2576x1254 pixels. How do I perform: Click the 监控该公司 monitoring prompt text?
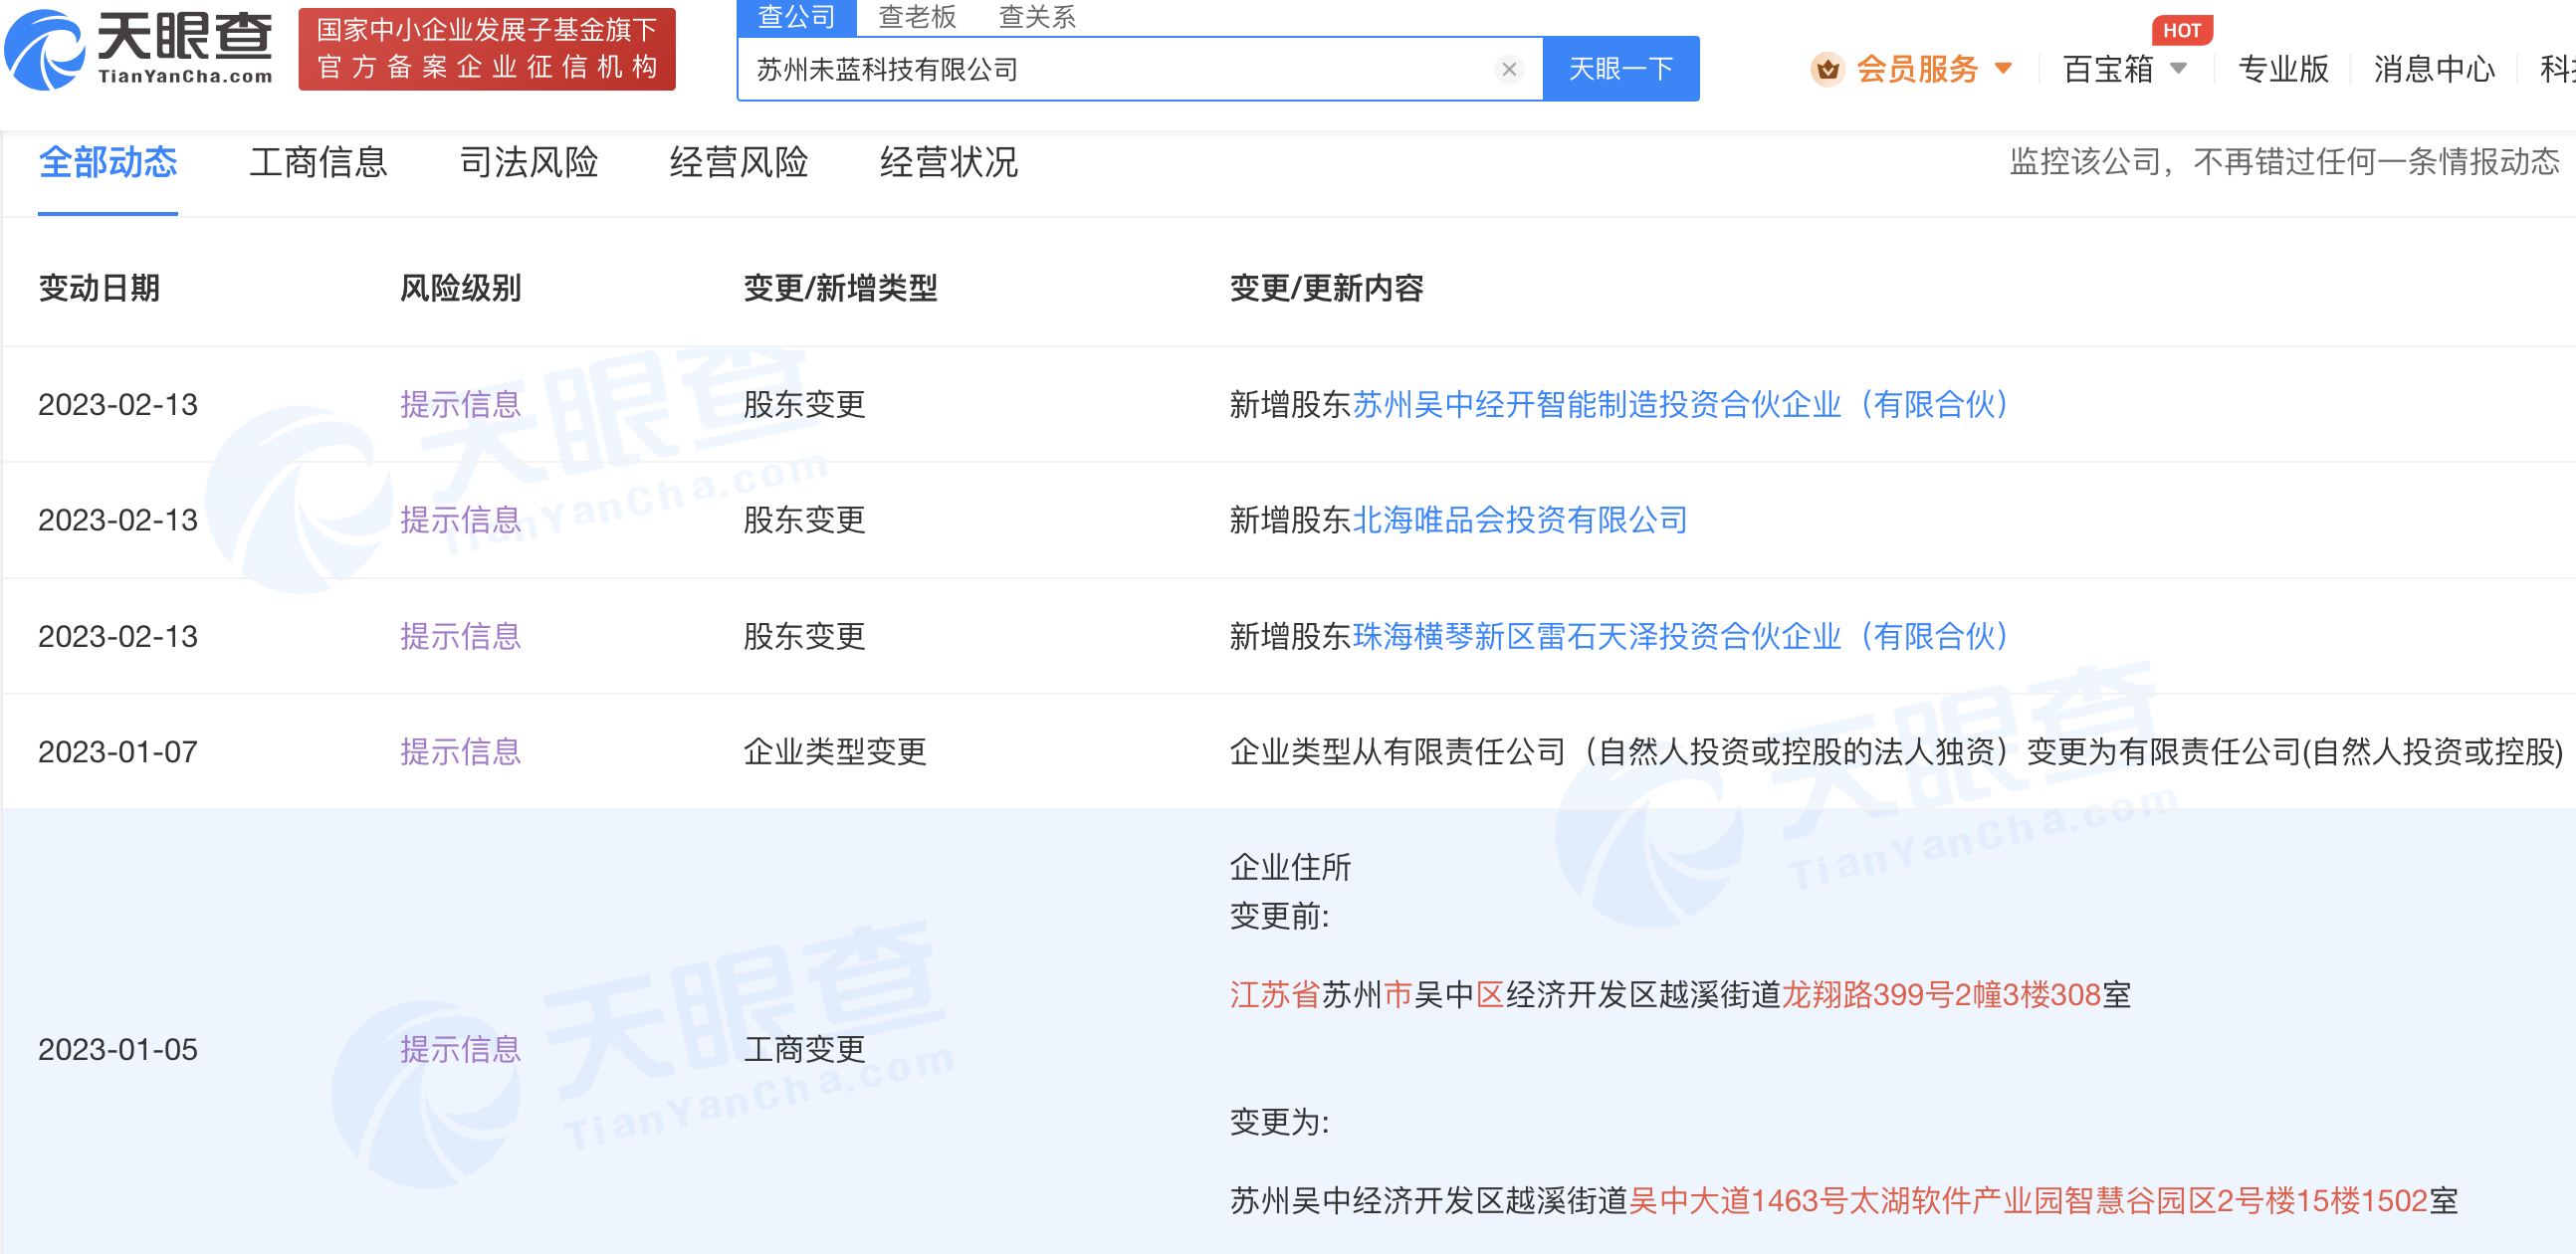point(2284,161)
